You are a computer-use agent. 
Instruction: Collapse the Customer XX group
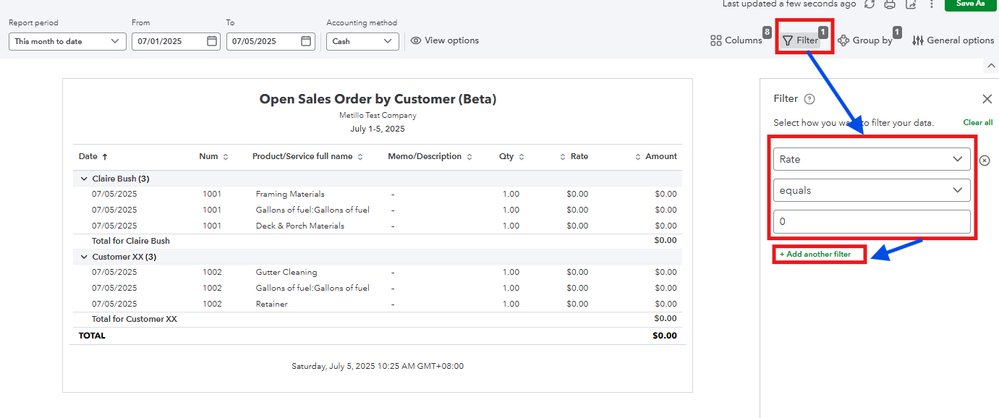pyautogui.click(x=84, y=257)
